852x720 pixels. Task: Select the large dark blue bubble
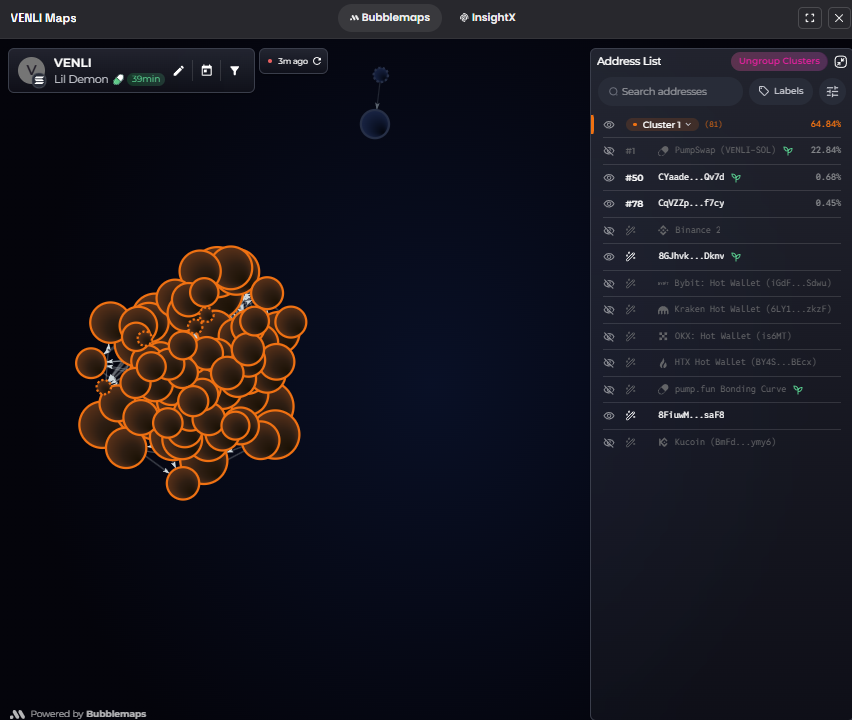click(x=375, y=124)
